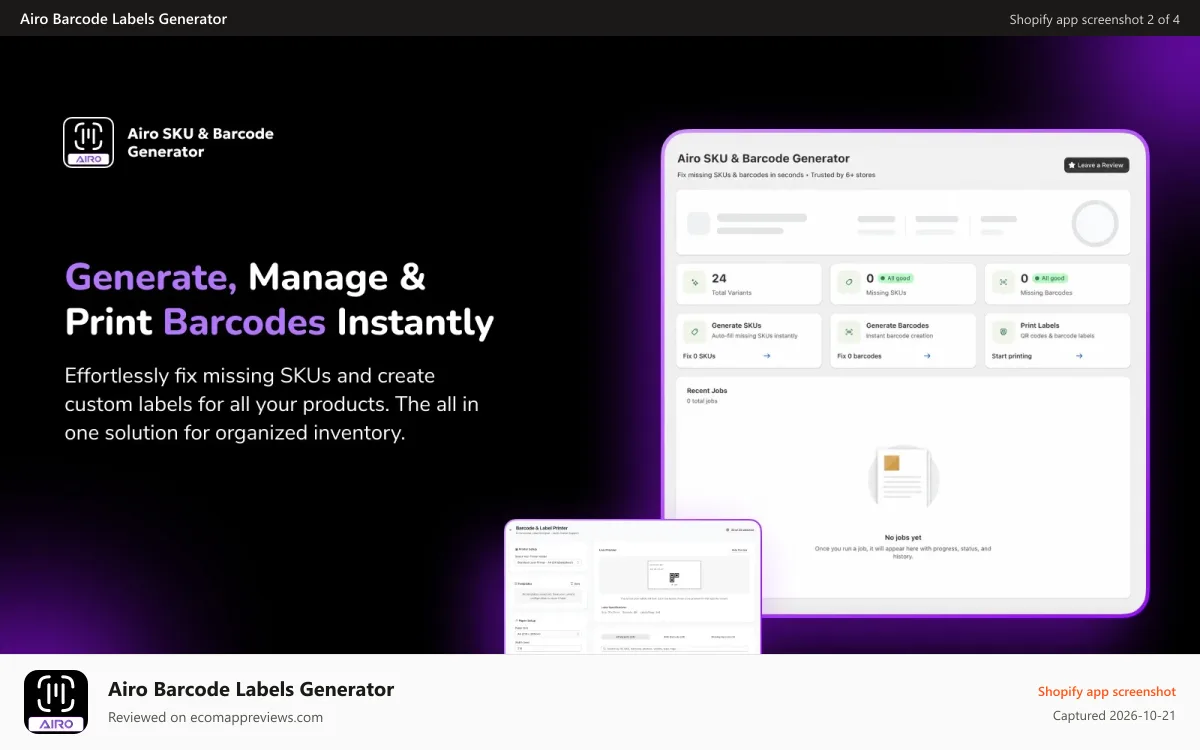Screen dimensions: 1200x750
Task: Click the Captured 2026-10-21 date text
Action: tap(1114, 715)
